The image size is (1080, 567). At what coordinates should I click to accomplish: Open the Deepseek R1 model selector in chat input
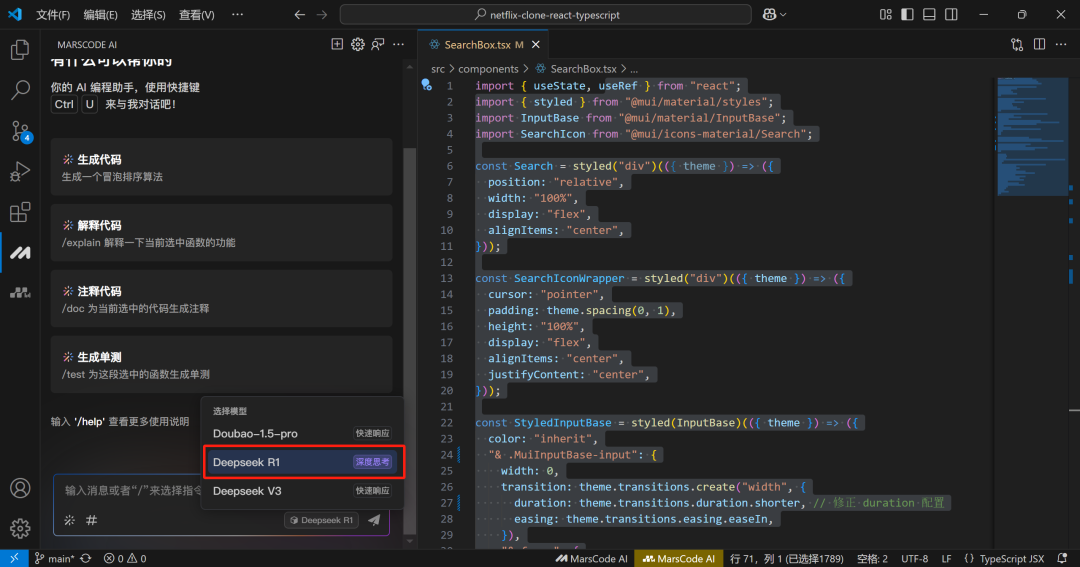tap(321, 520)
